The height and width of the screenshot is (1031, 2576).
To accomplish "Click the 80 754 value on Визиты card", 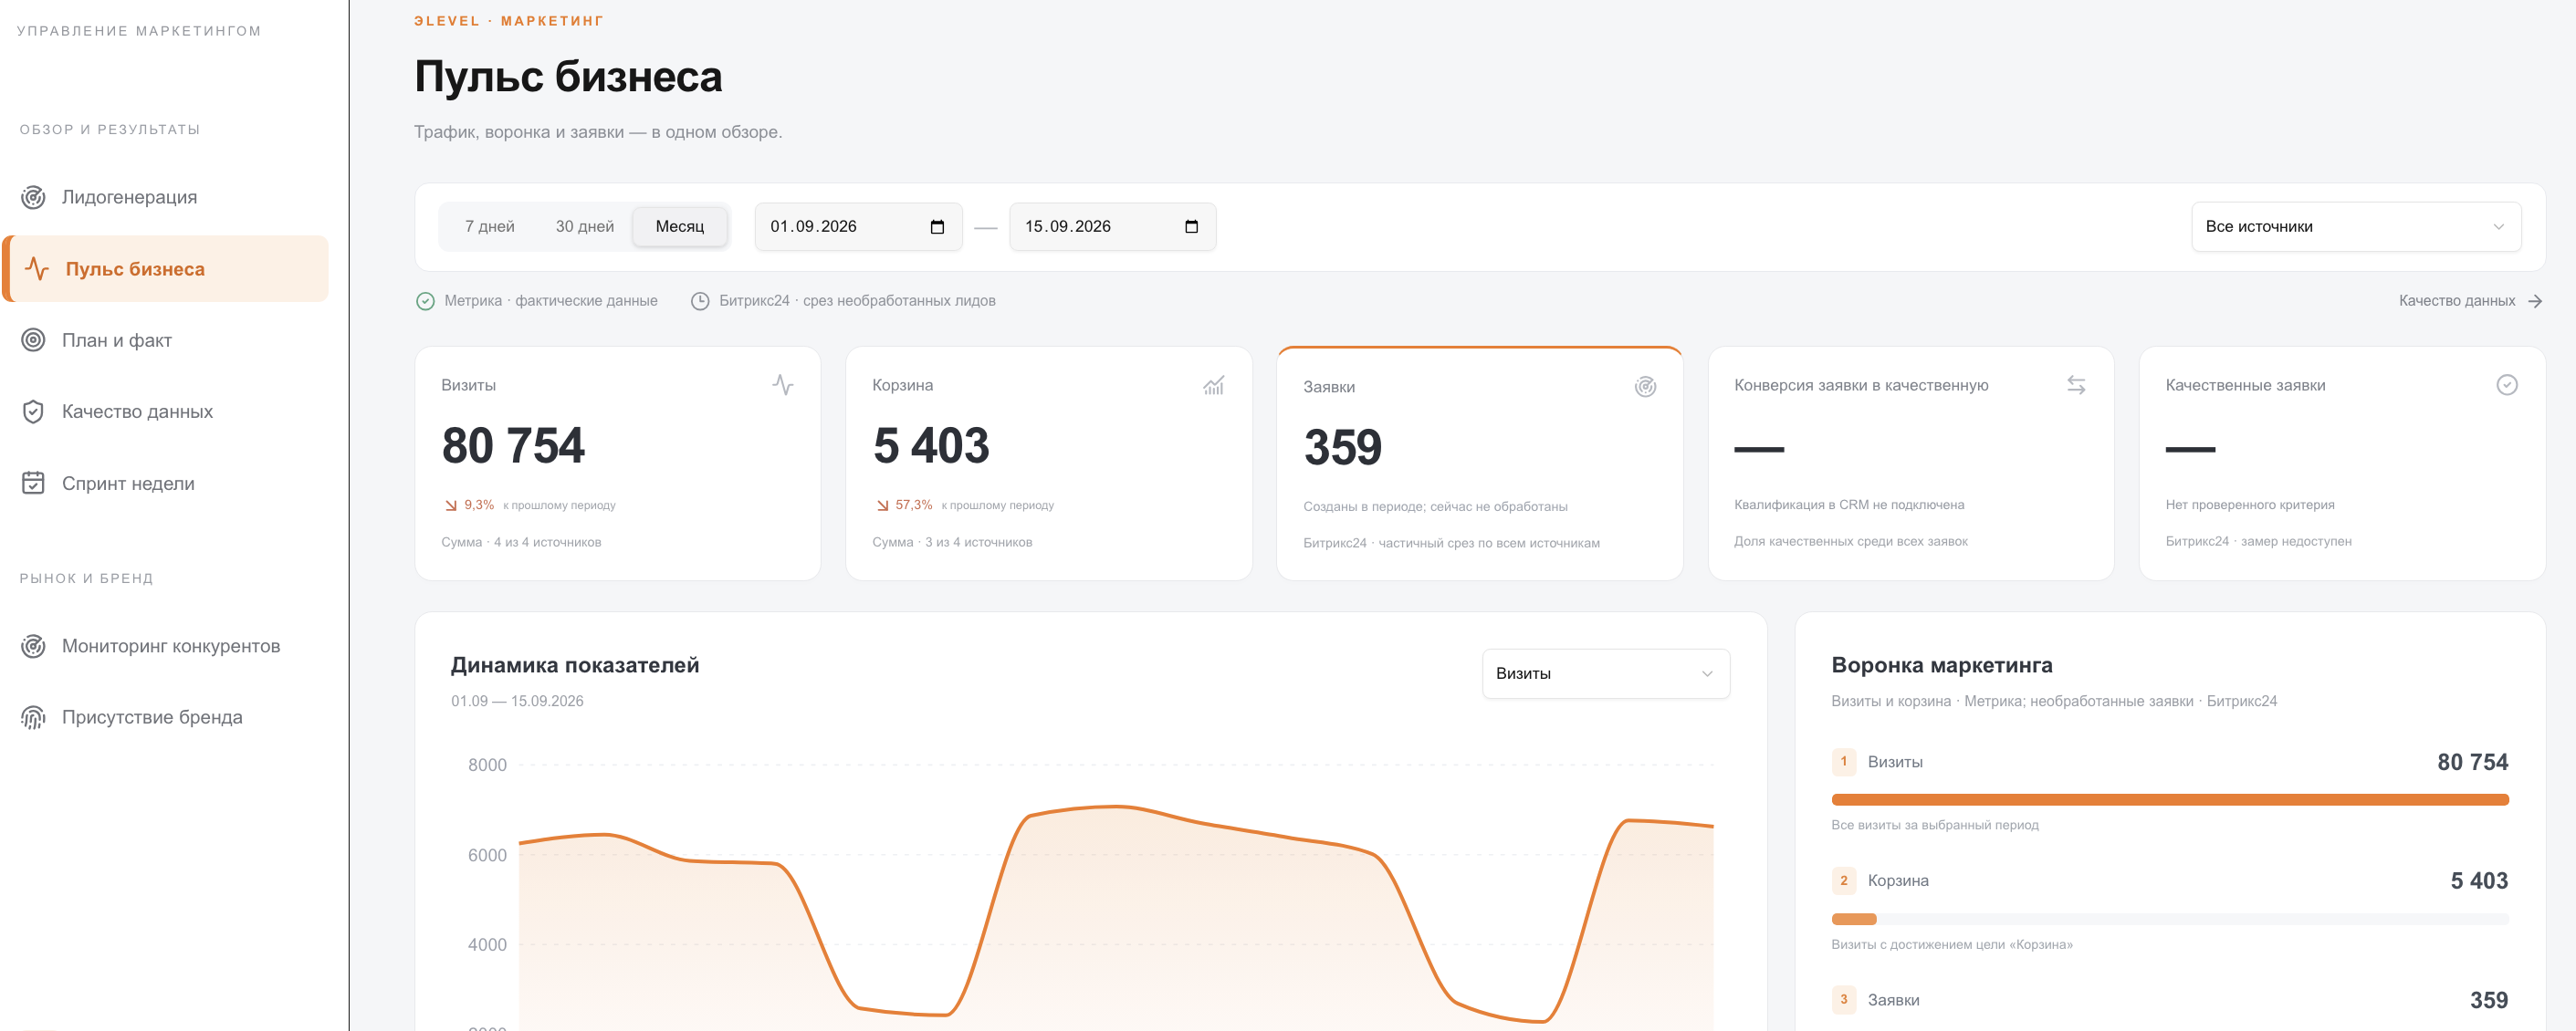I will [513, 446].
